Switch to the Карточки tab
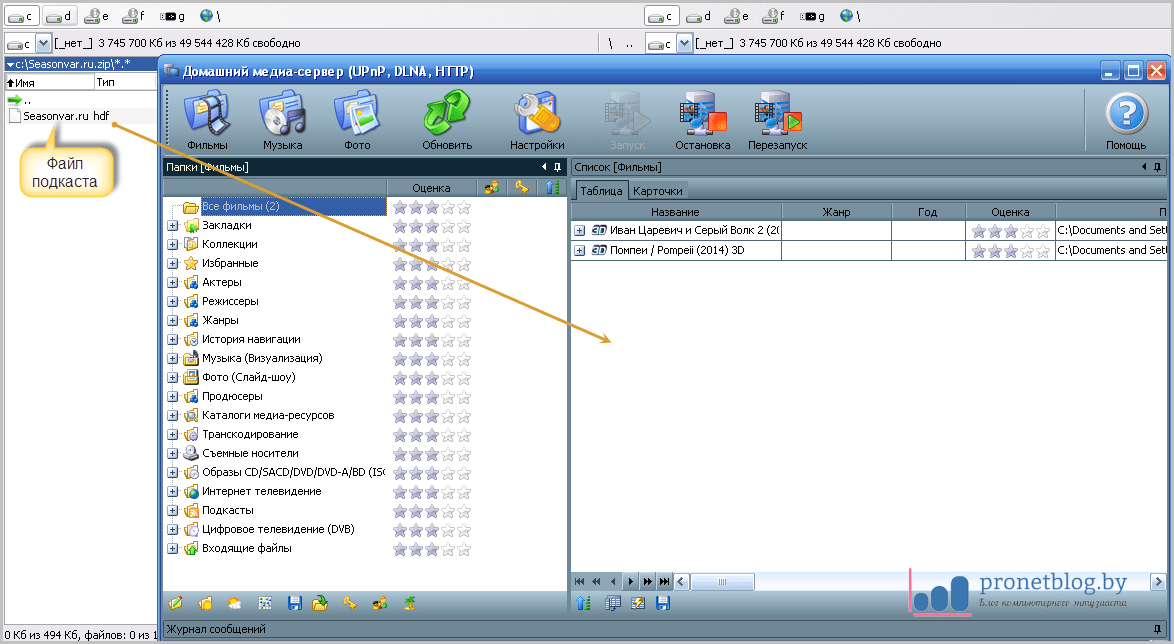This screenshot has height=644, width=1174. coord(658,191)
